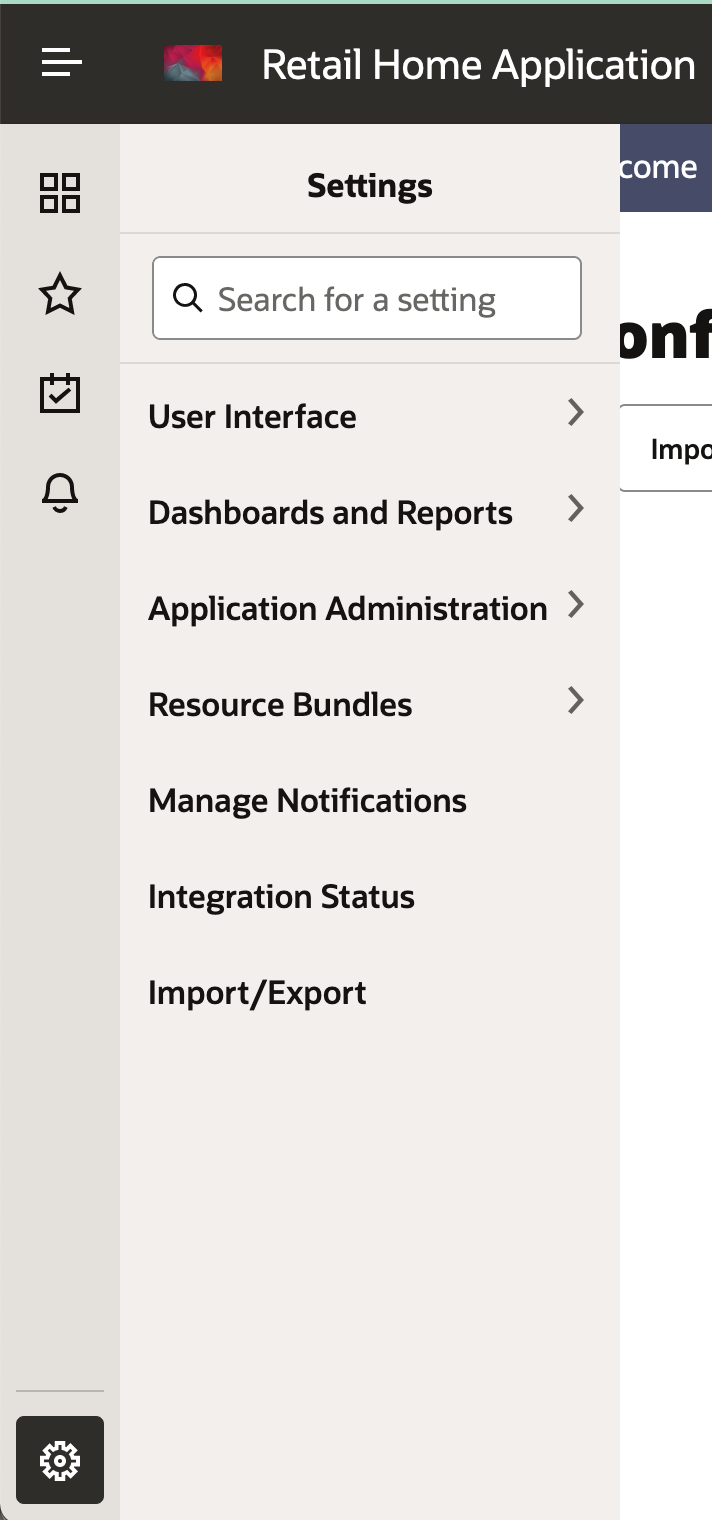Open the Tasks calendar-check icon
The width and height of the screenshot is (712, 1520).
60,393
